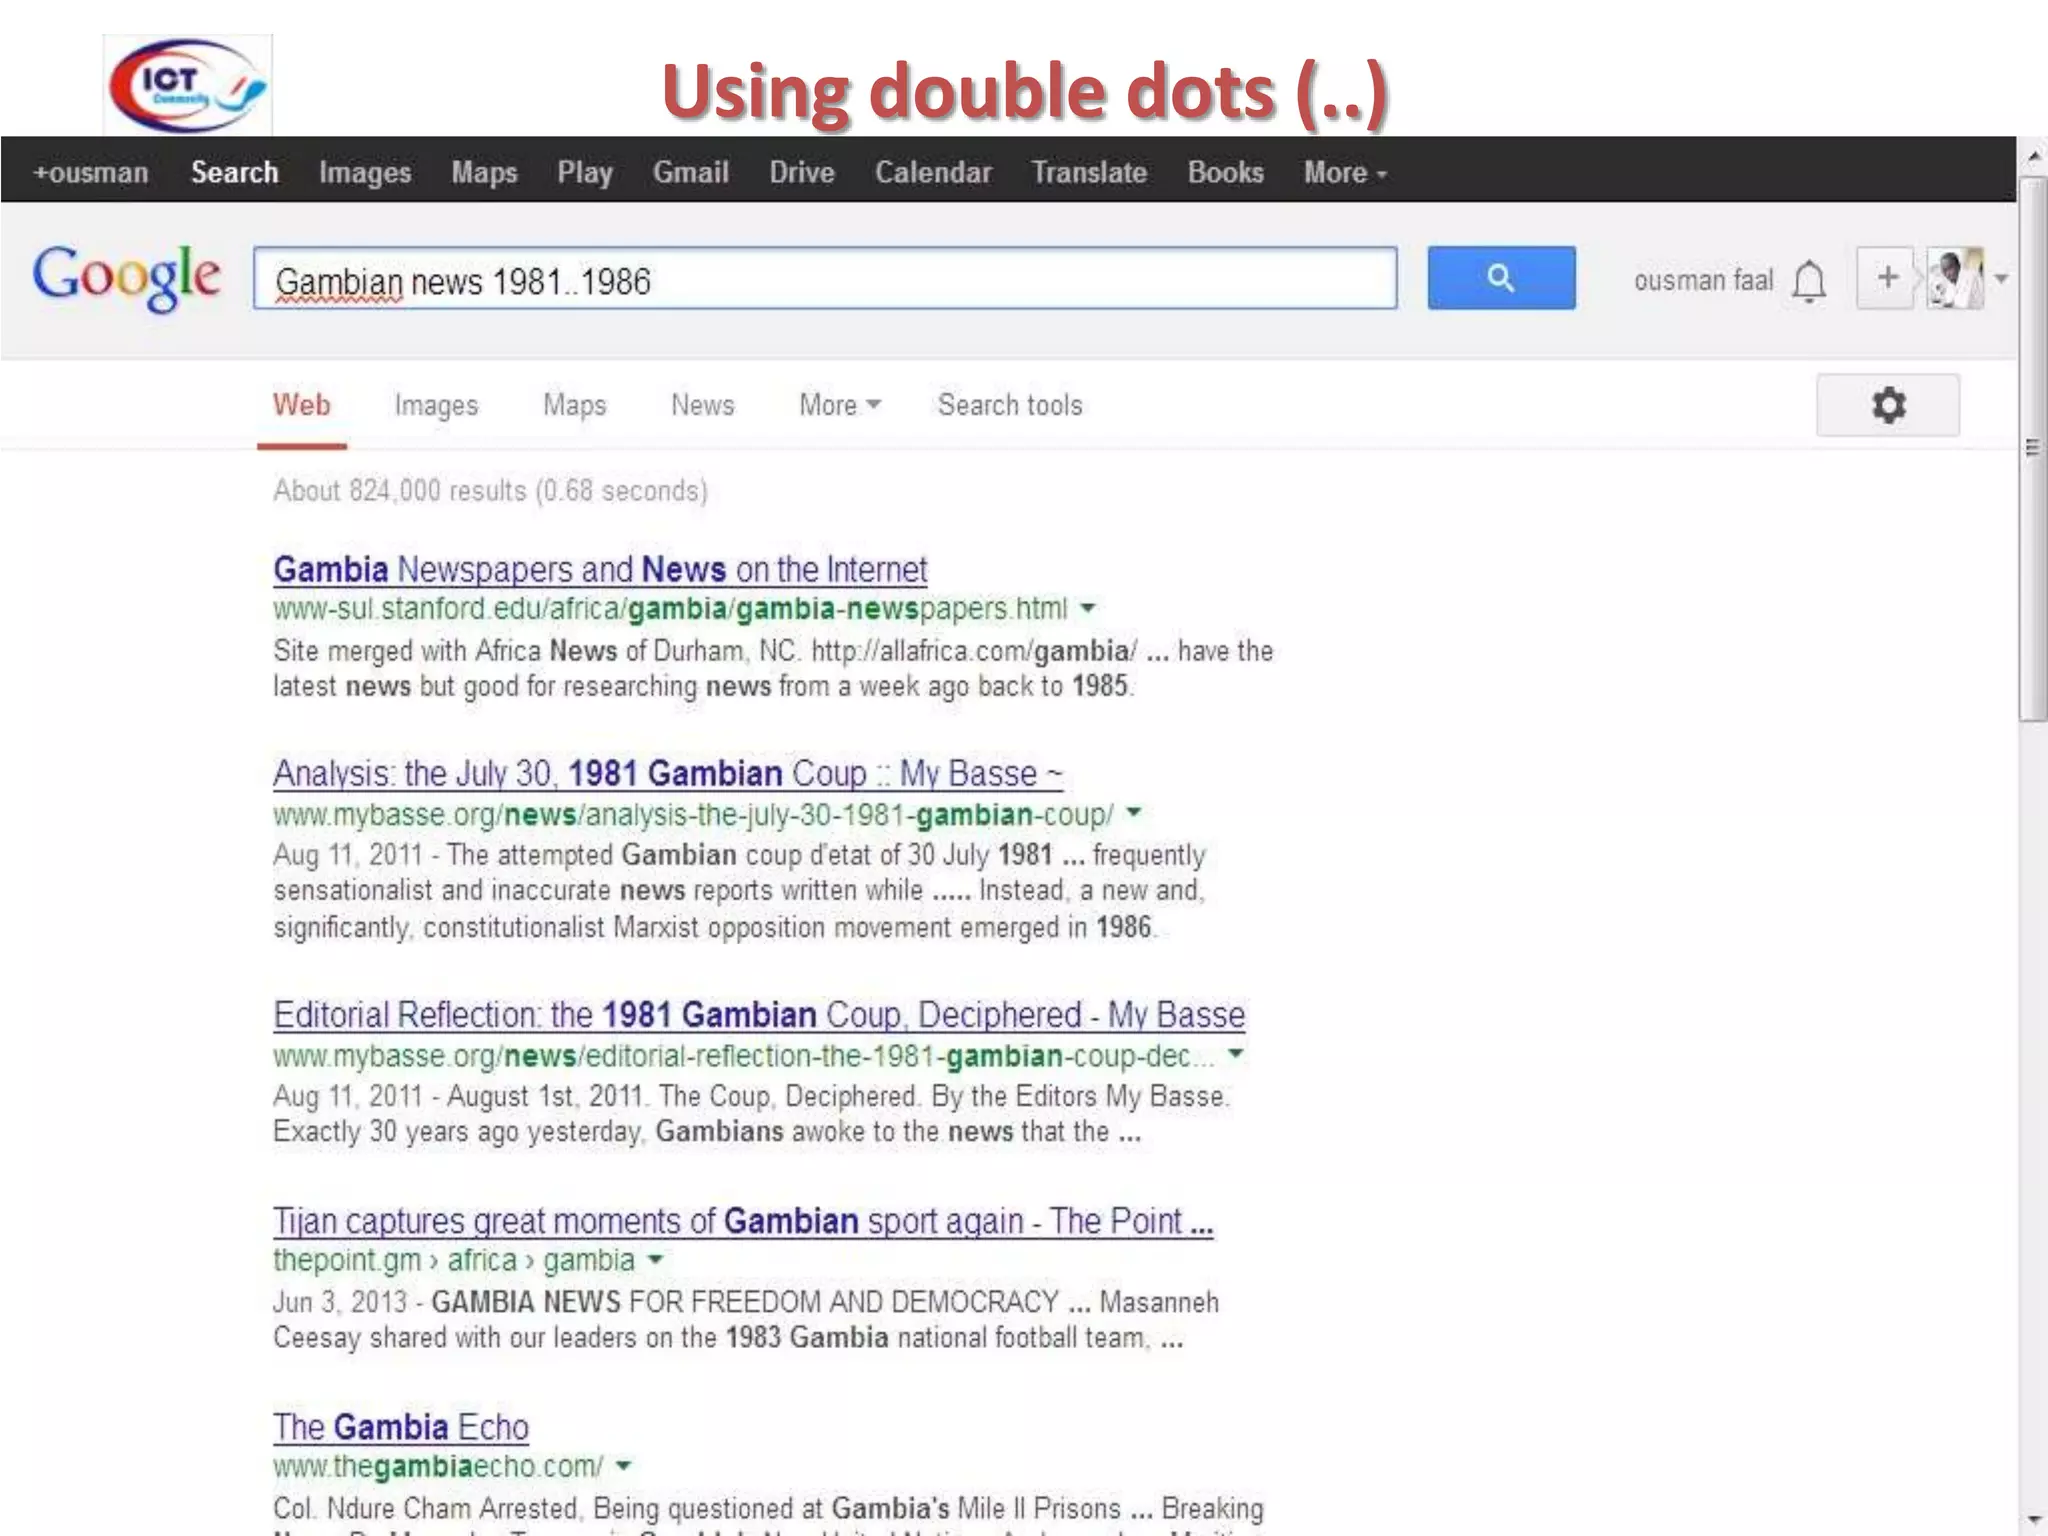Expand arrow beside thegambiaecho.com URL

pyautogui.click(x=623, y=1466)
